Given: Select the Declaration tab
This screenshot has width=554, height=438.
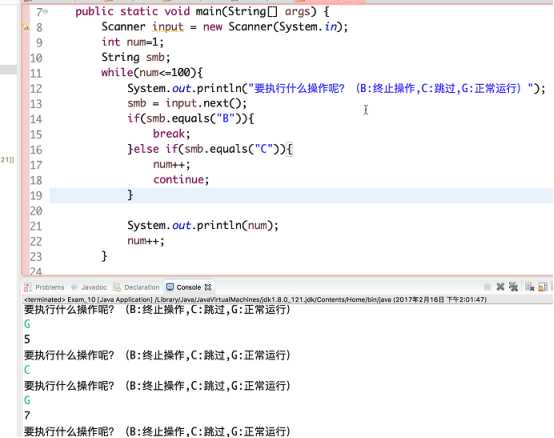Looking at the screenshot, I should (137, 287).
